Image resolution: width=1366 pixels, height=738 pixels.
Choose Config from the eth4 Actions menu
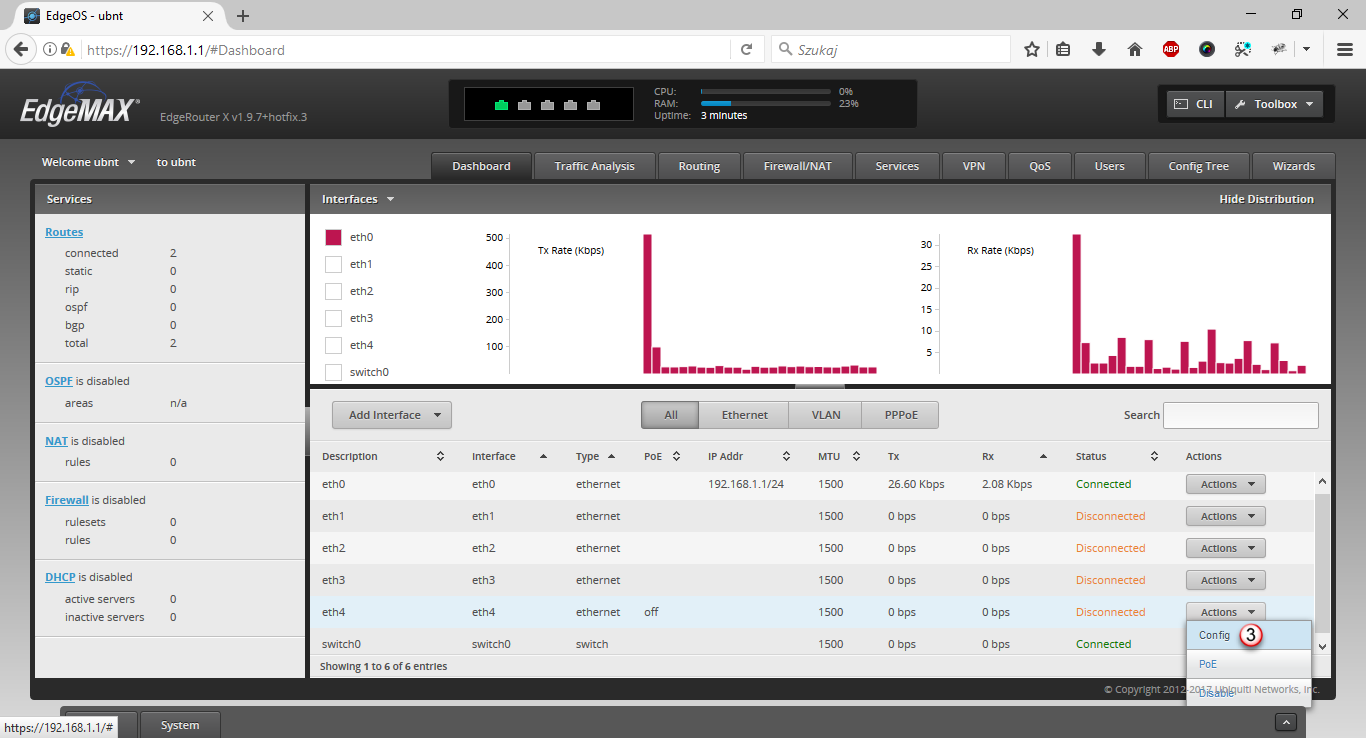pyautogui.click(x=1249, y=635)
